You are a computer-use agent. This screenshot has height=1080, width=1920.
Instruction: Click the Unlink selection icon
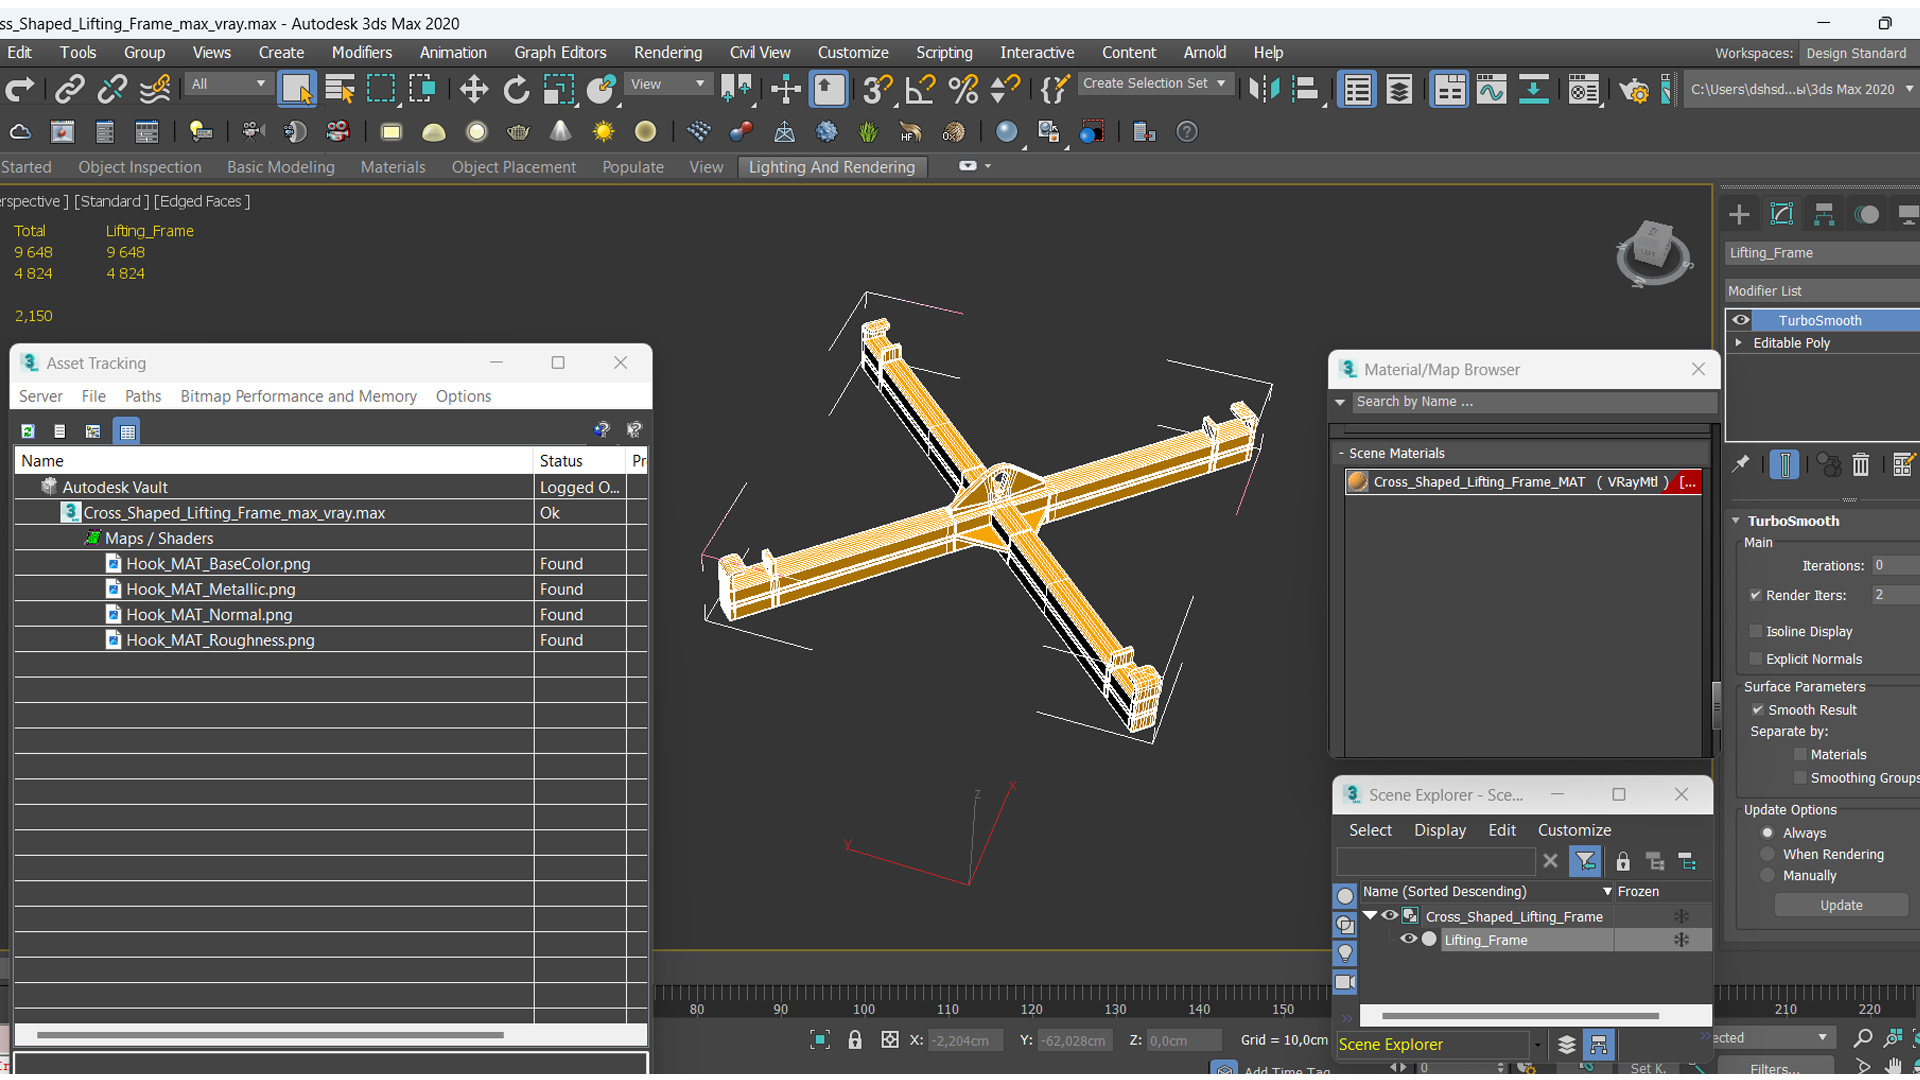click(112, 90)
